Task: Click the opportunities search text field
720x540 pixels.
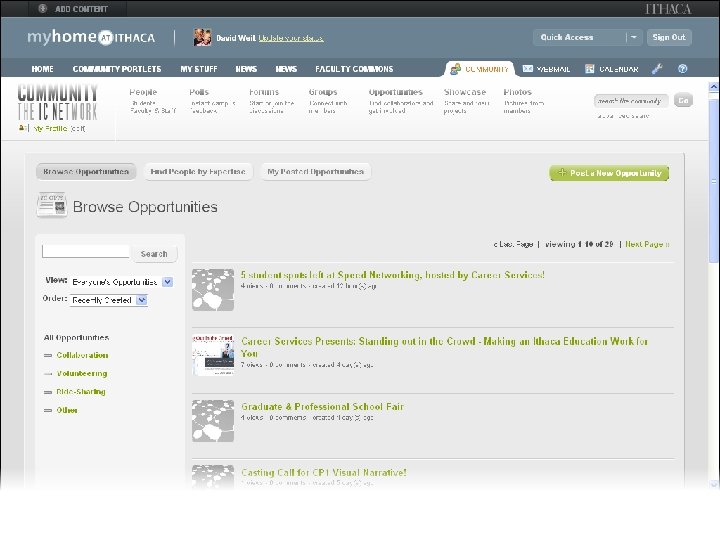Action: coord(85,251)
